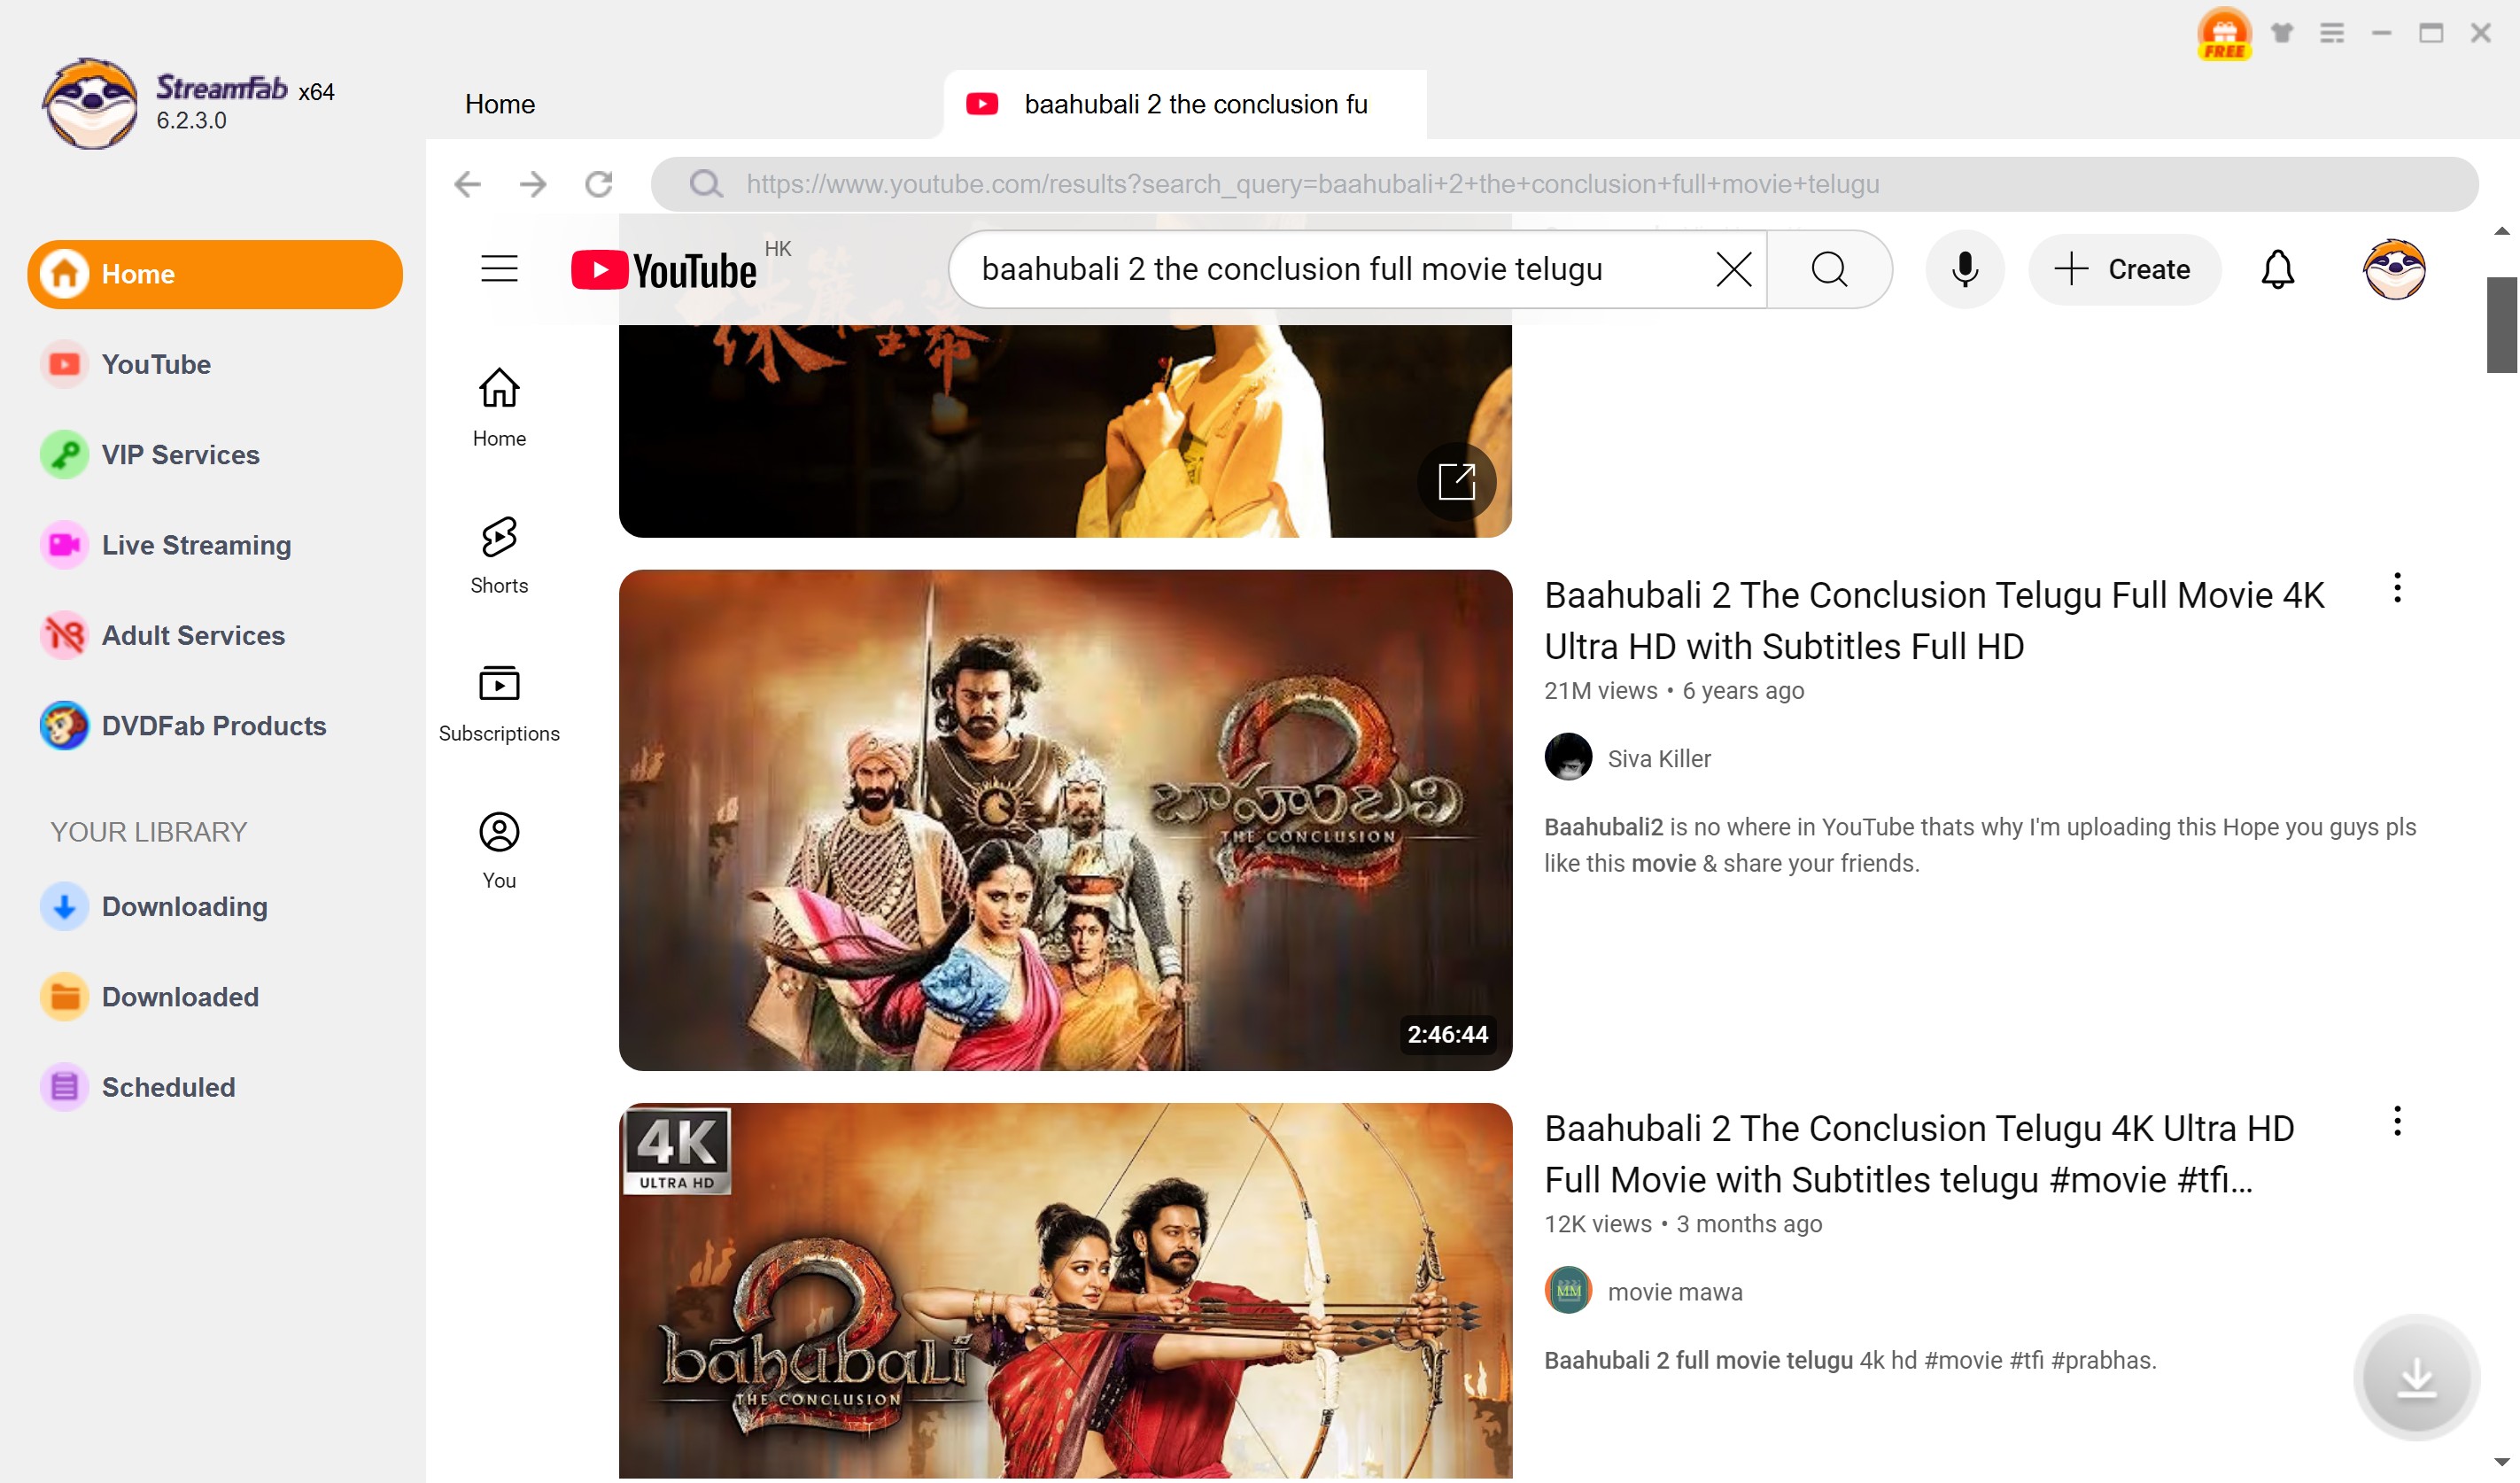Click the version text 6.2.3.0
Viewport: 2520px width, 1483px height.
pyautogui.click(x=191, y=121)
